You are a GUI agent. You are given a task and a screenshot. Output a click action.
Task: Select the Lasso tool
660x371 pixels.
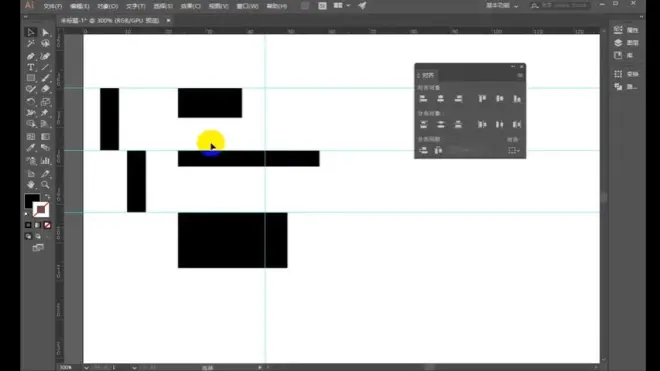pos(45,44)
